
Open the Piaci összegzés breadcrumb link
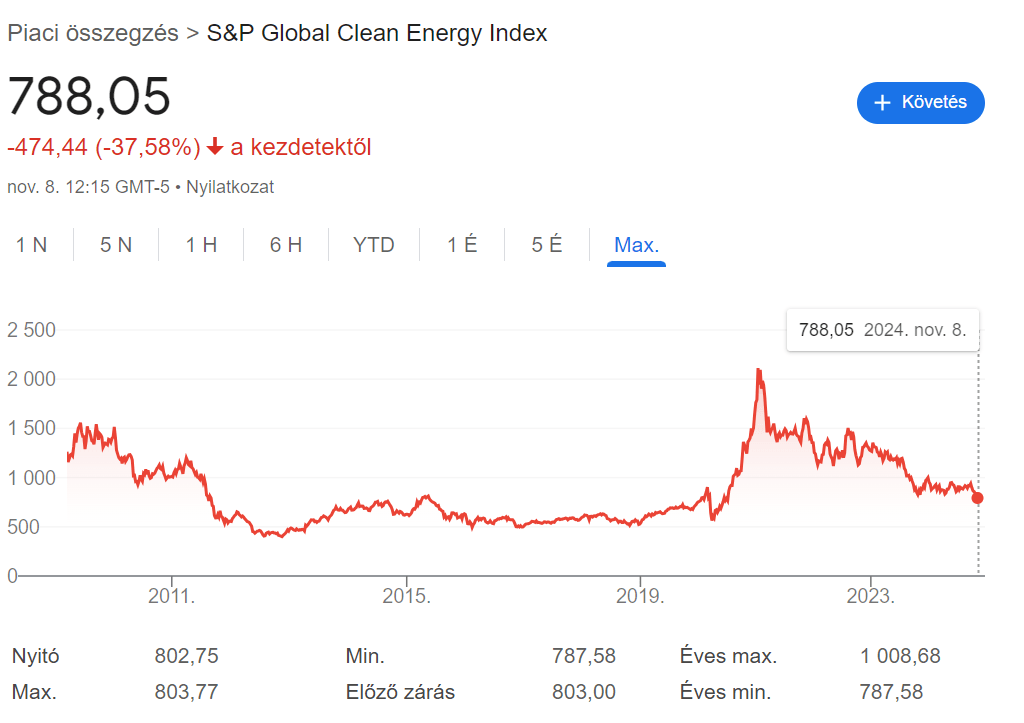(90, 32)
